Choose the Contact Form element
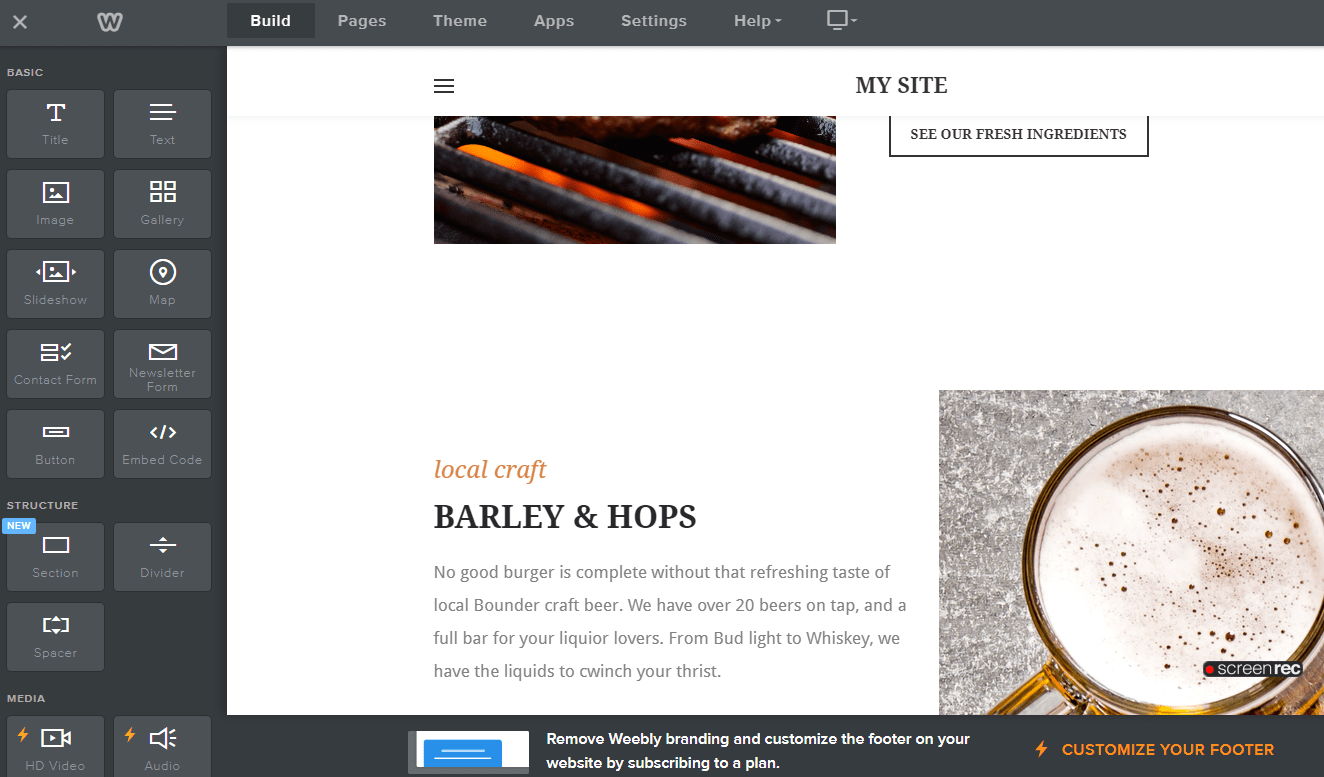Image resolution: width=1324 pixels, height=777 pixels. (55, 363)
